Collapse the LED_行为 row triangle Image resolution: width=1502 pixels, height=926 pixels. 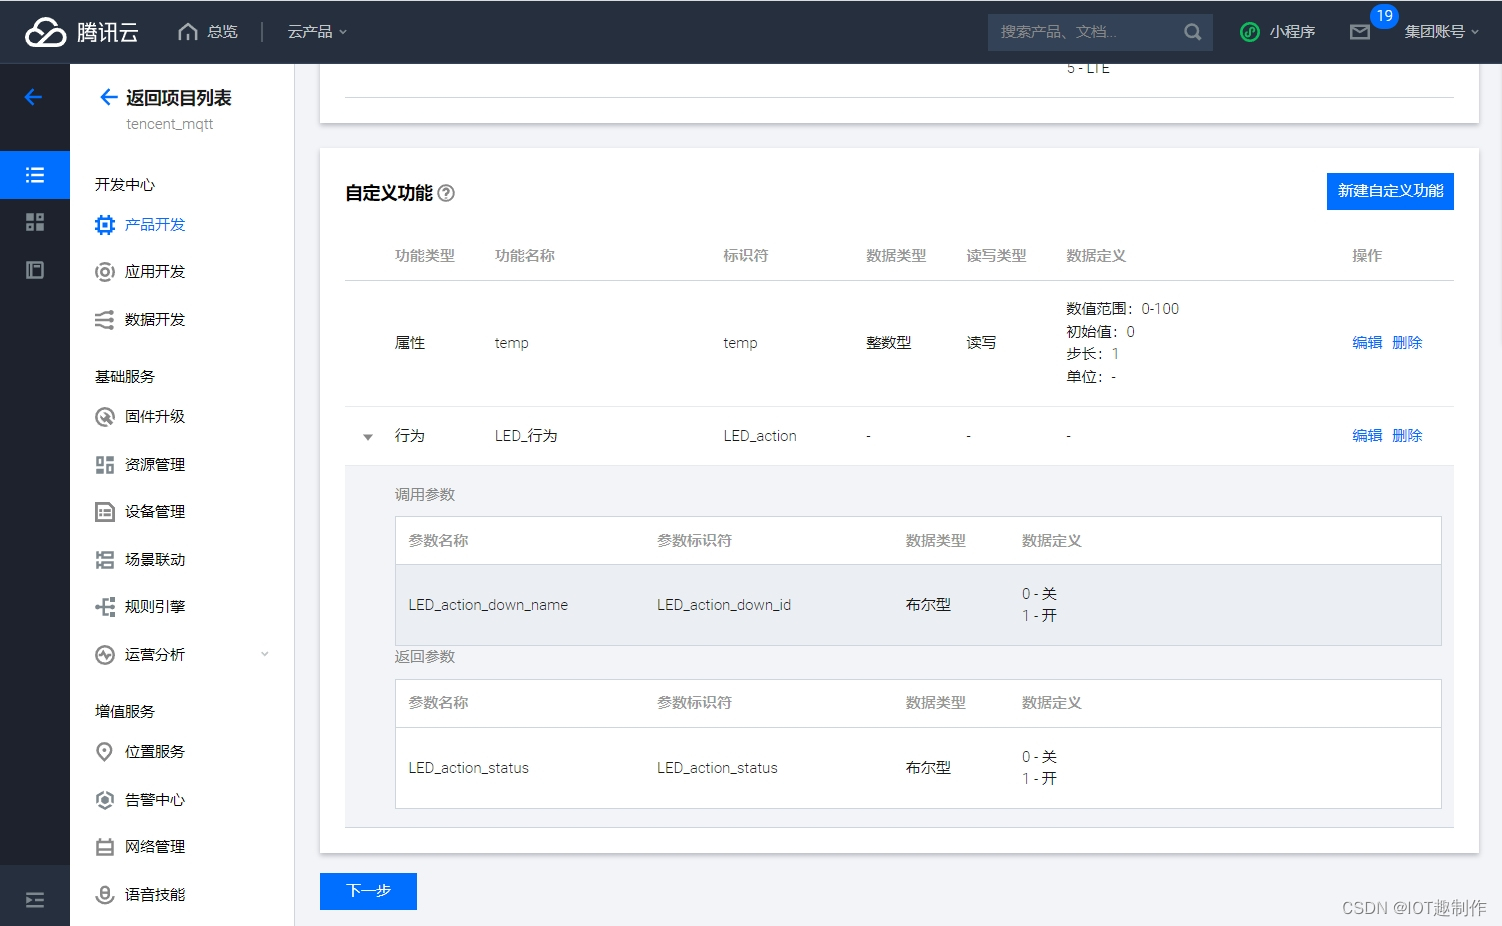(368, 437)
